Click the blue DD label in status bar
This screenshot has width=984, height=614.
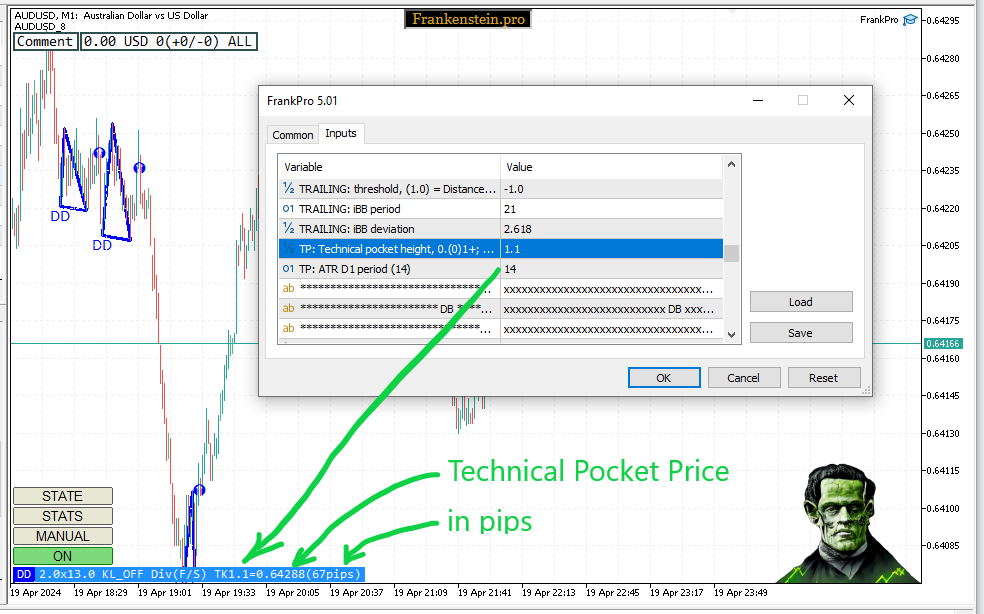(24, 574)
